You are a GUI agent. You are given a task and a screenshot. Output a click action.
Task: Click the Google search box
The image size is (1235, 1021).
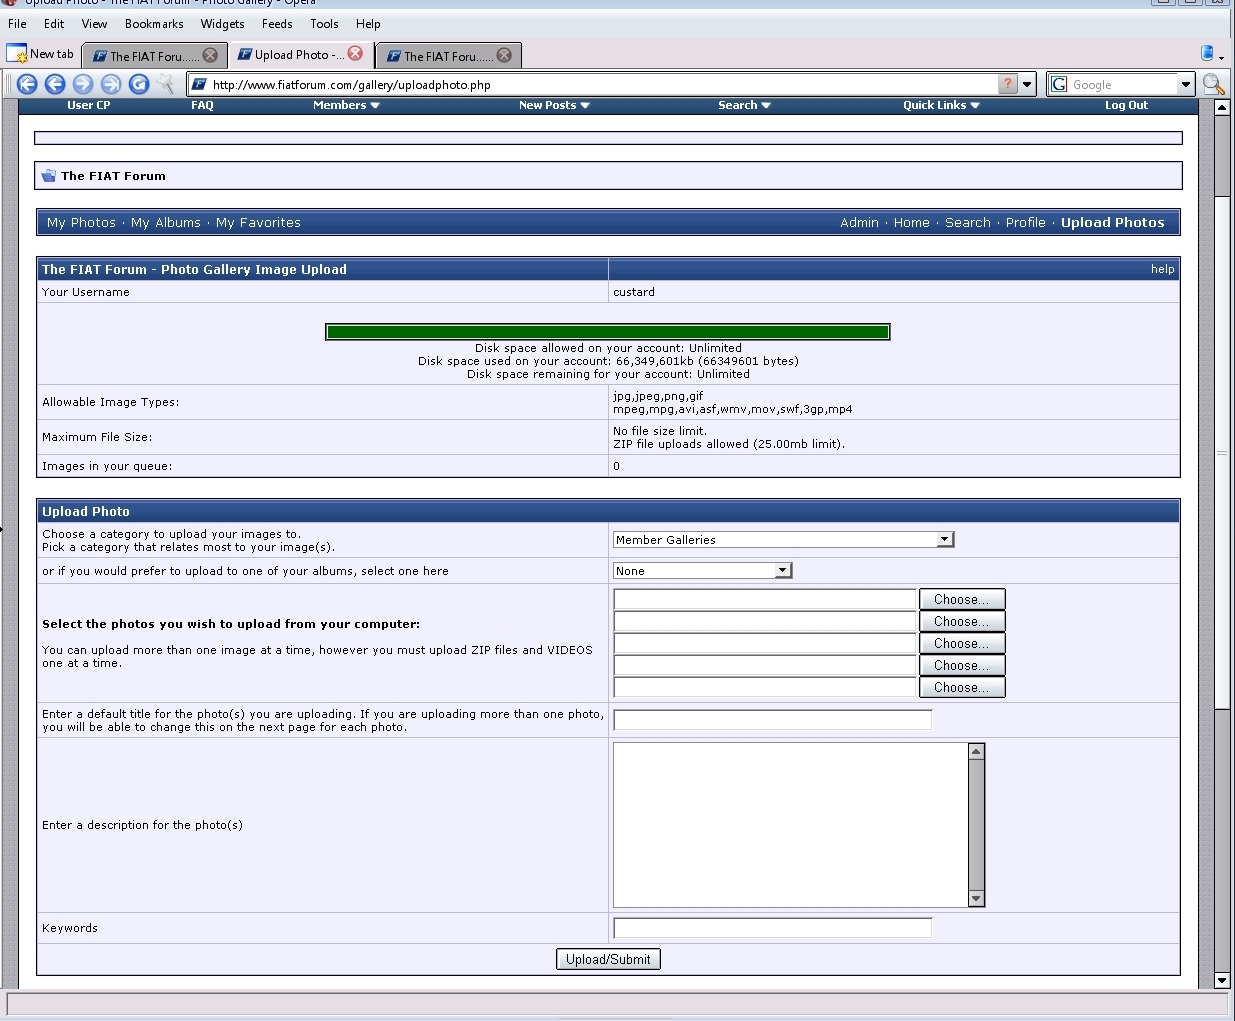1123,85
